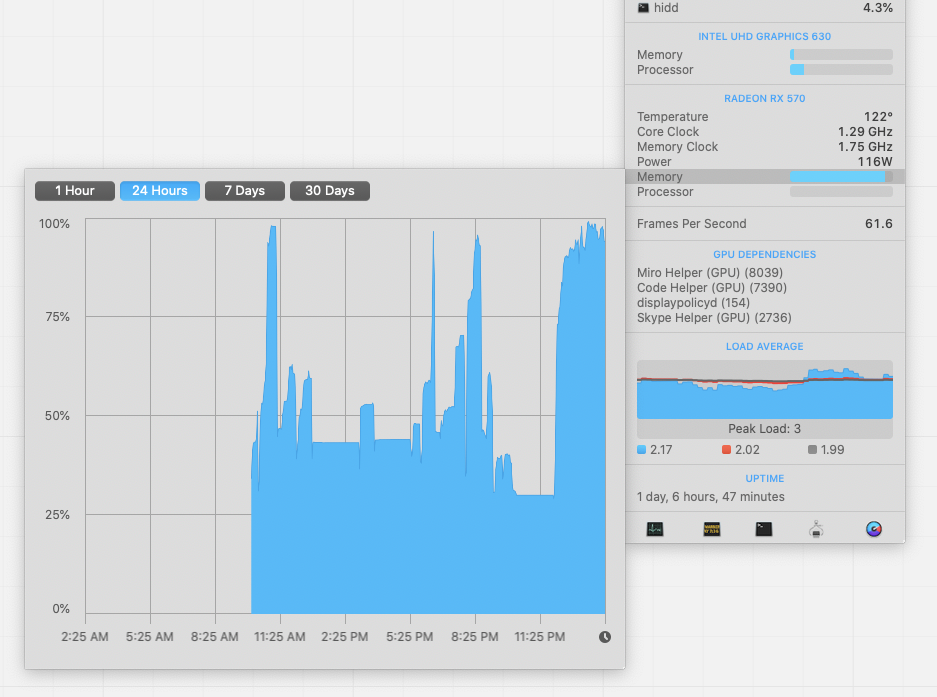The width and height of the screenshot is (937, 697).
Task: Open Activity Monitor from the panel footer
Action: (654, 529)
